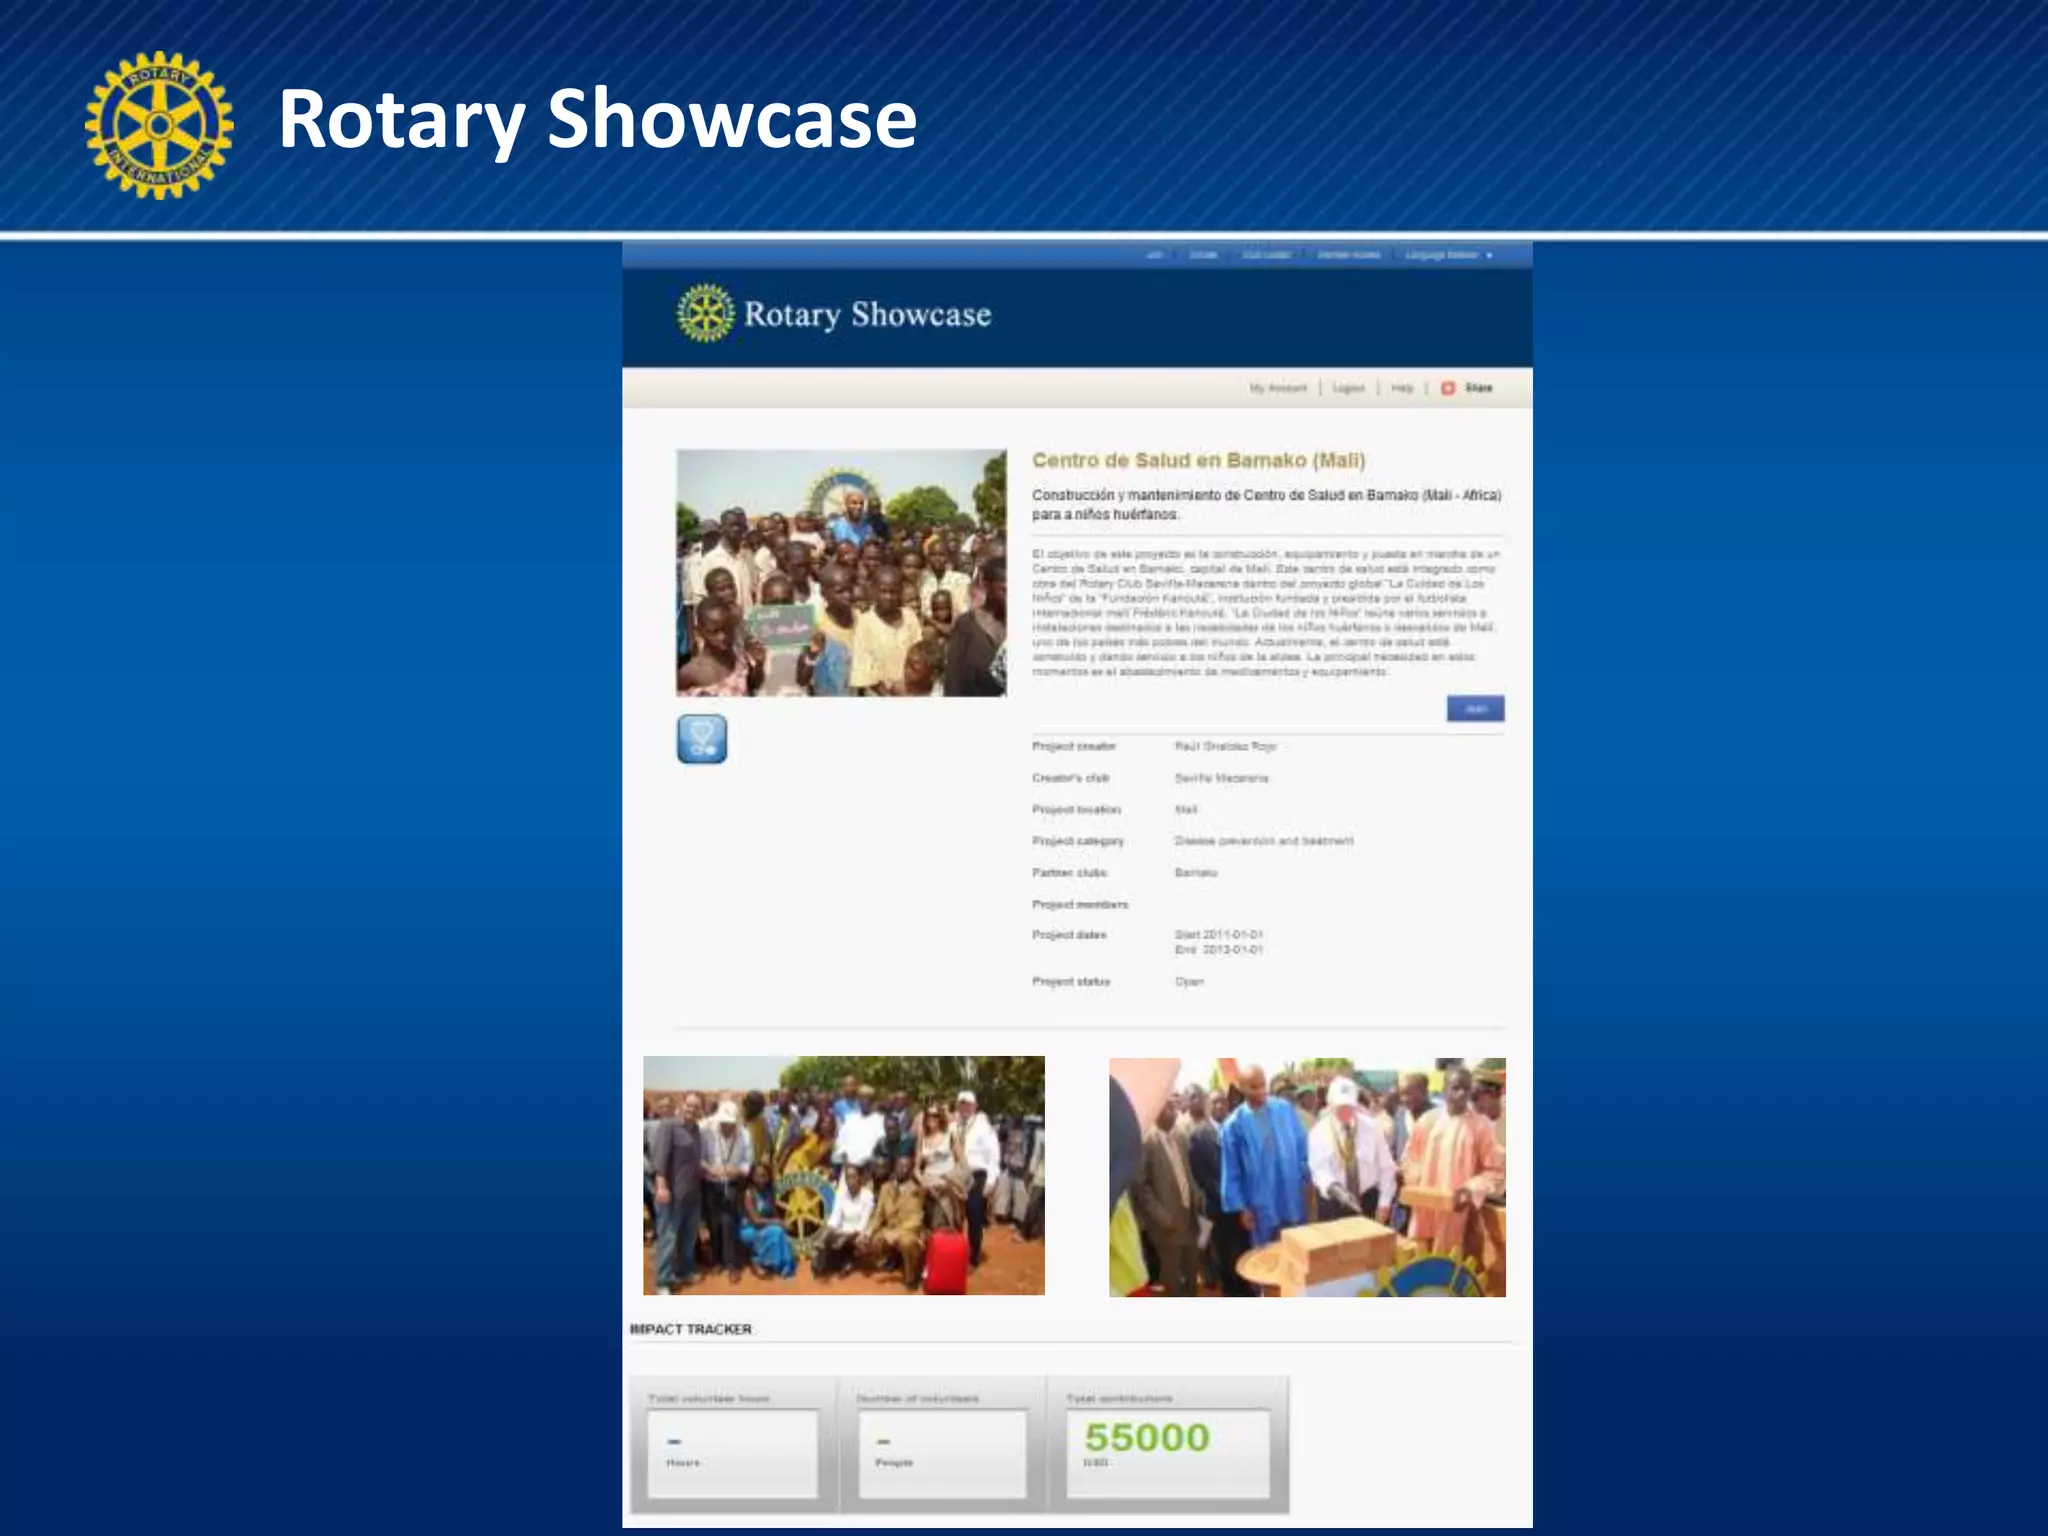This screenshot has height=1536, width=2048.
Task: Click the blue Join button under the description
Action: click(x=1475, y=708)
